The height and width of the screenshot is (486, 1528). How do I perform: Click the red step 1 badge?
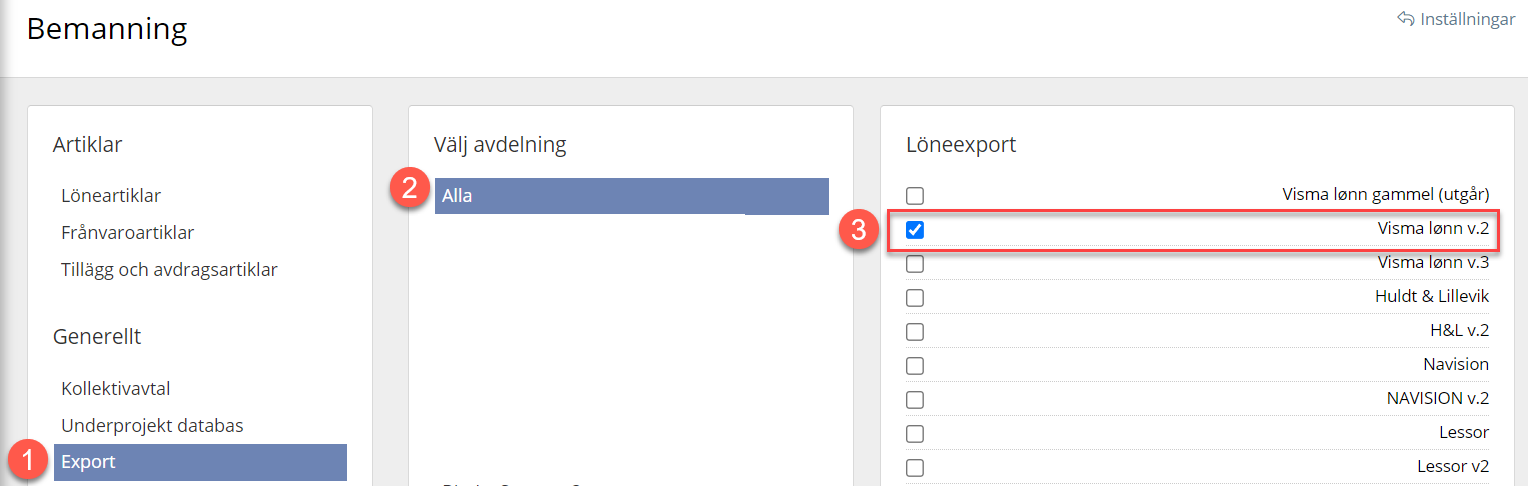pos(28,462)
